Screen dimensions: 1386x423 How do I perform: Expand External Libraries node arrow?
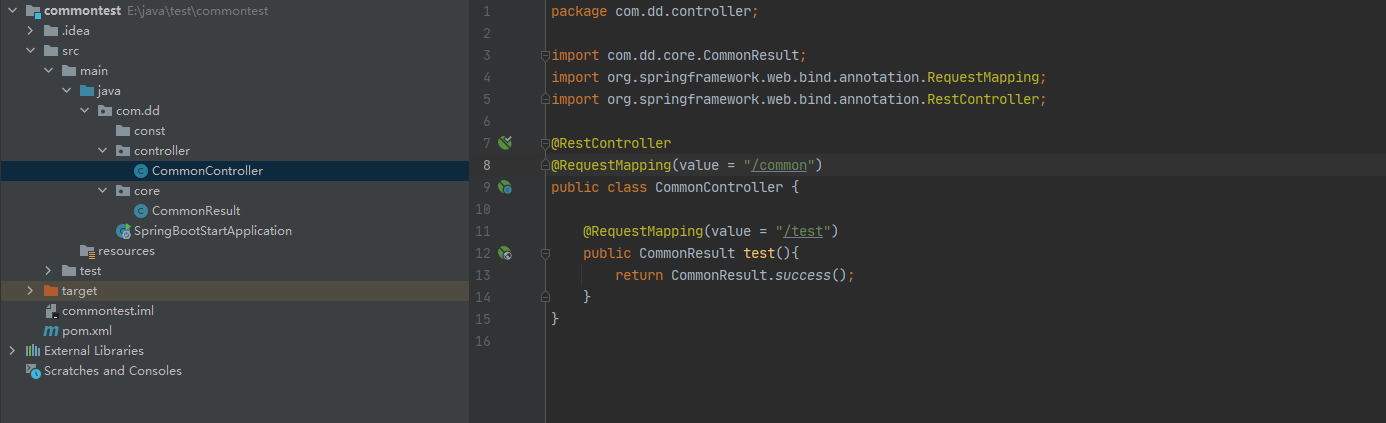pos(12,351)
